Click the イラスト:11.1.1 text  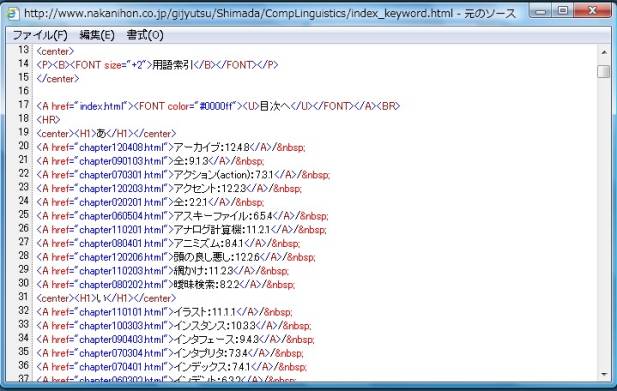point(205,312)
